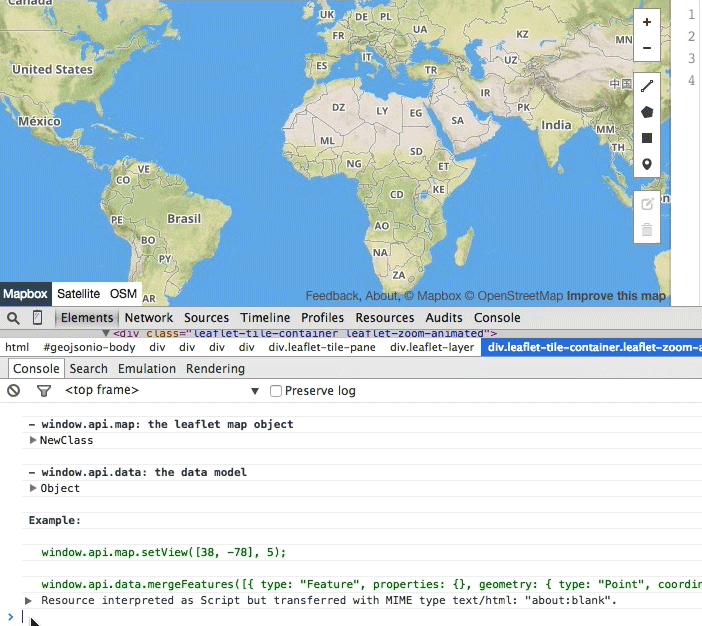
Task: Toggle the Preserve log checkbox
Action: pyautogui.click(x=276, y=391)
